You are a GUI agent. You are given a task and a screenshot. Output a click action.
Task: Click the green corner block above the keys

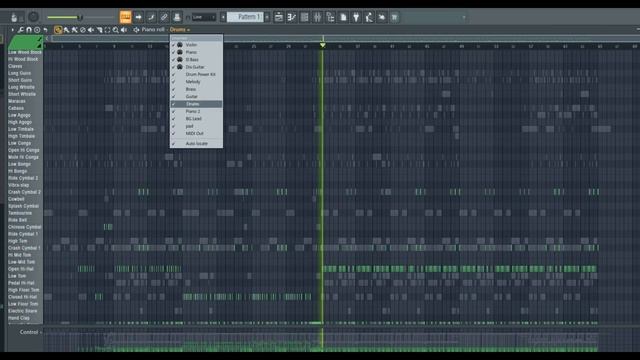coord(25,42)
